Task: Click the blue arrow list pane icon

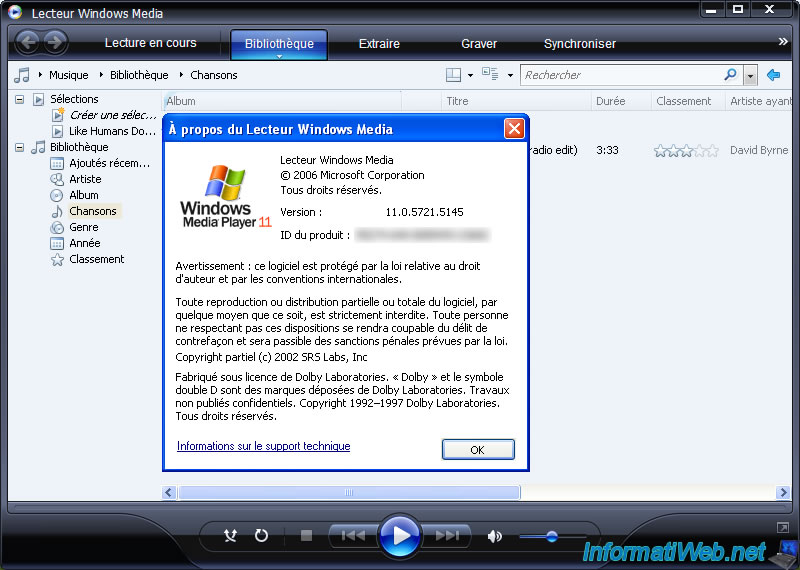Action: click(x=773, y=75)
